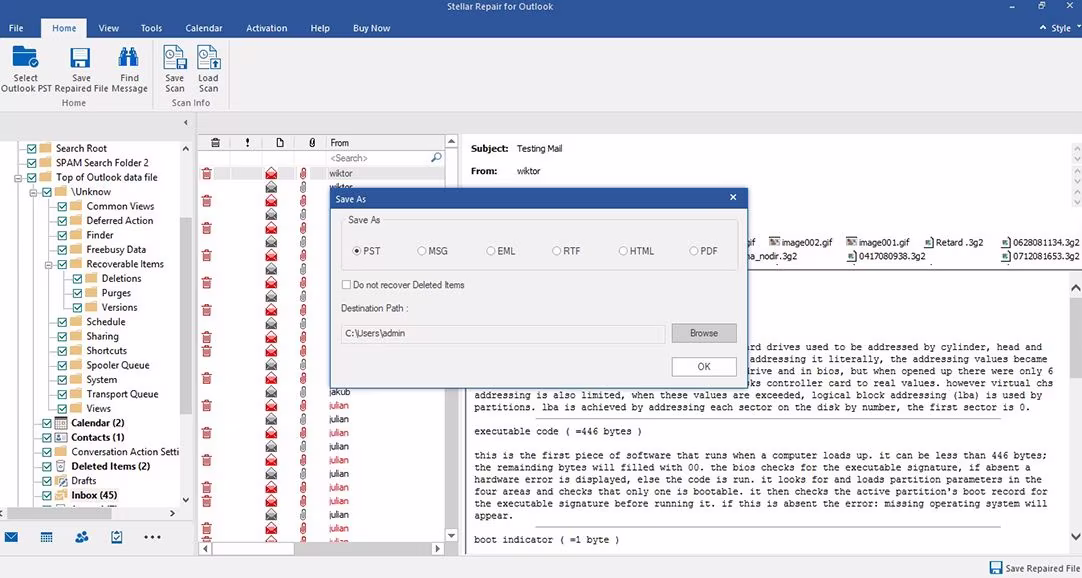
Task: Open the tasks view icon in bottom bar
Action: coord(117,537)
